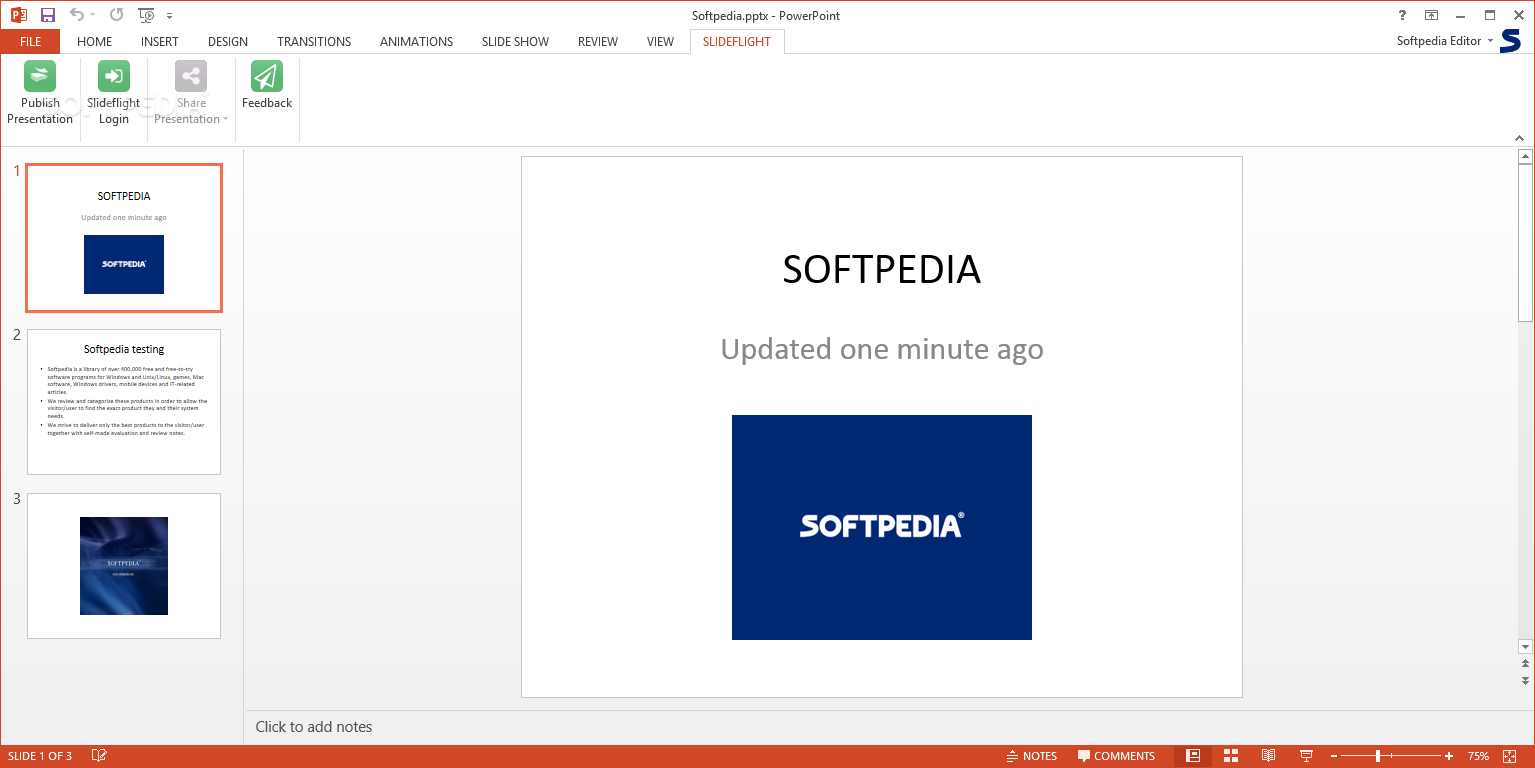The width and height of the screenshot is (1535, 768).
Task: Click the zoom in plus button
Action: (x=1449, y=756)
